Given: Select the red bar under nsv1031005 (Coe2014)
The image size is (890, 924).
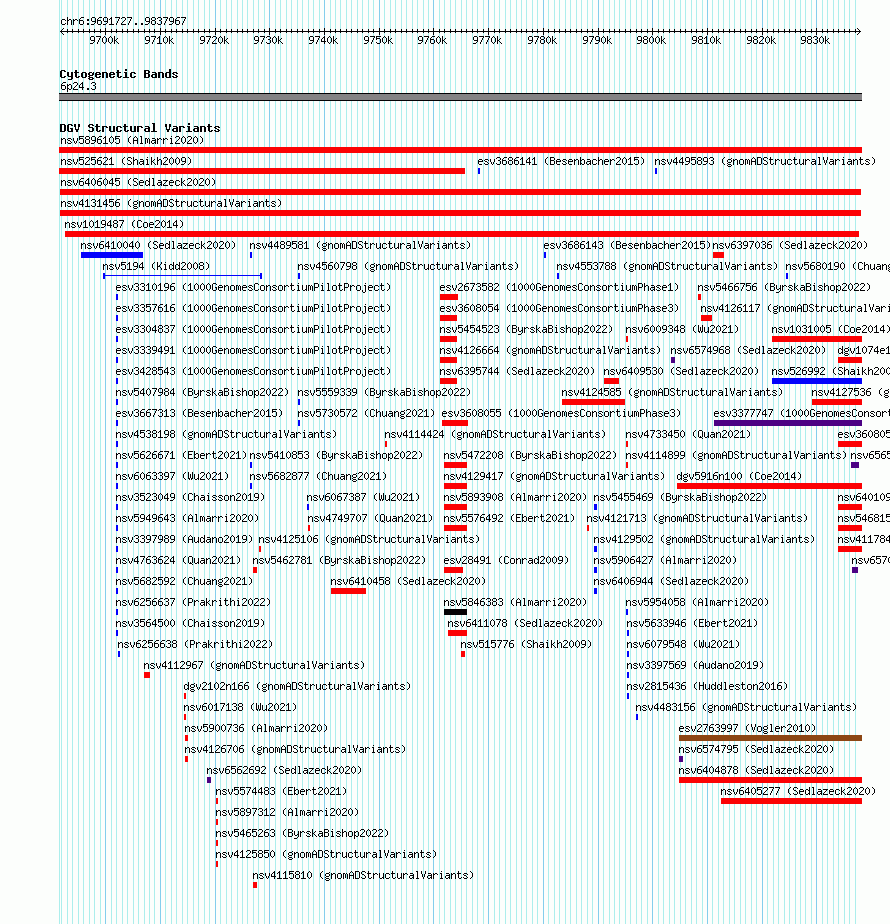Looking at the screenshot, I should point(817,339).
